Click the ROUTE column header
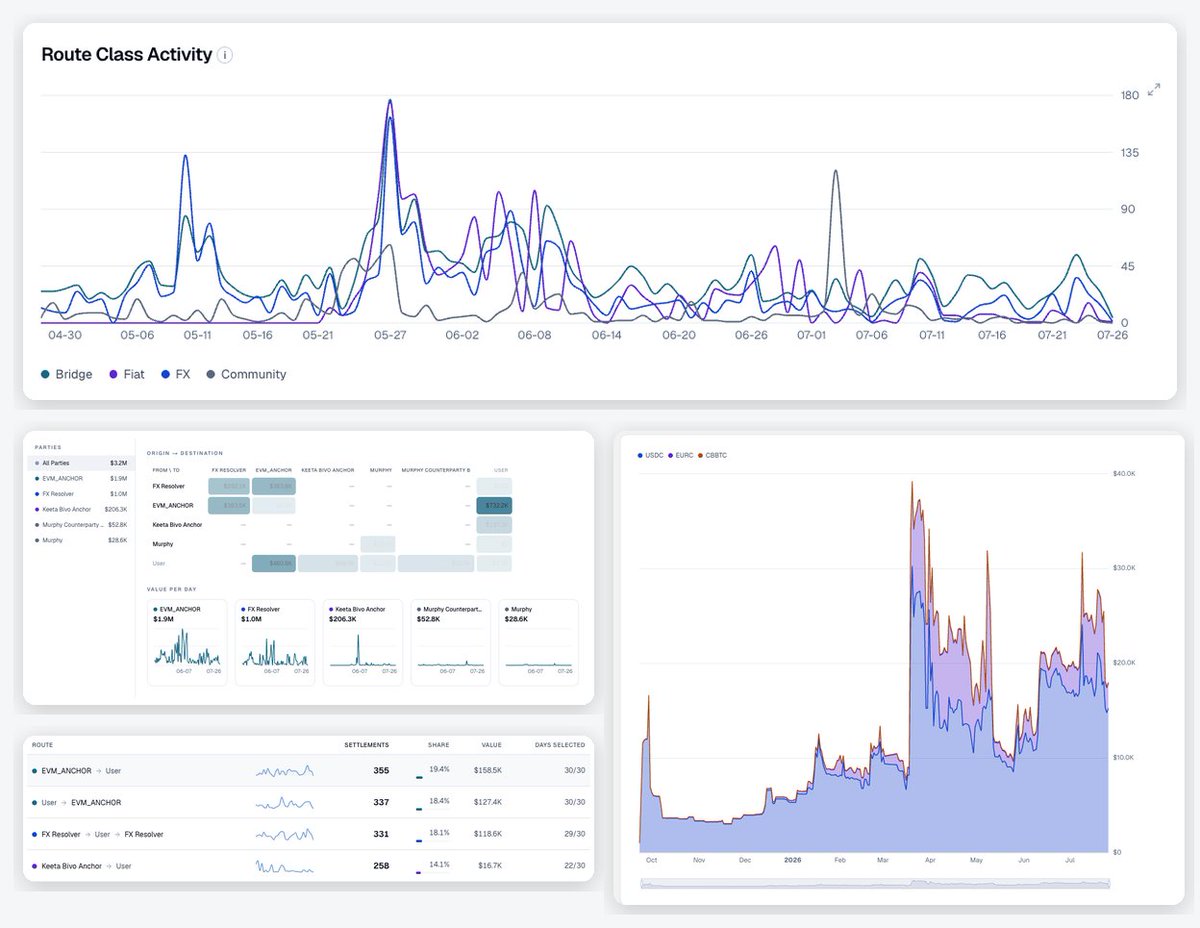This screenshot has height=928, width=1200. 42,745
